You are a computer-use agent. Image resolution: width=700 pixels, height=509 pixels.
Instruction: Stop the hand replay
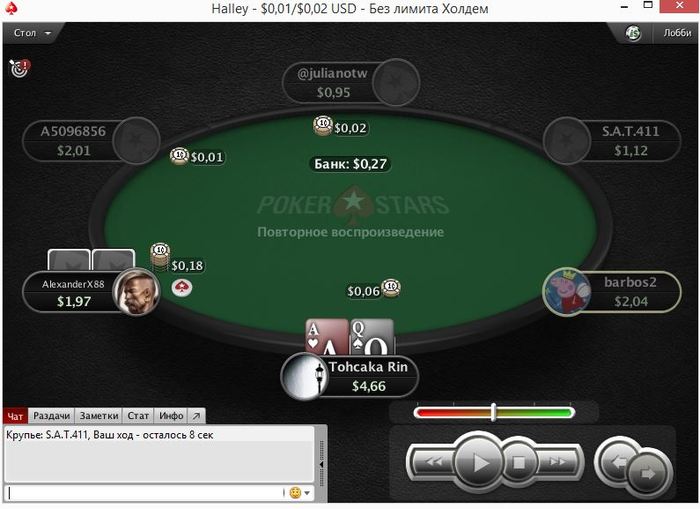pyautogui.click(x=519, y=462)
